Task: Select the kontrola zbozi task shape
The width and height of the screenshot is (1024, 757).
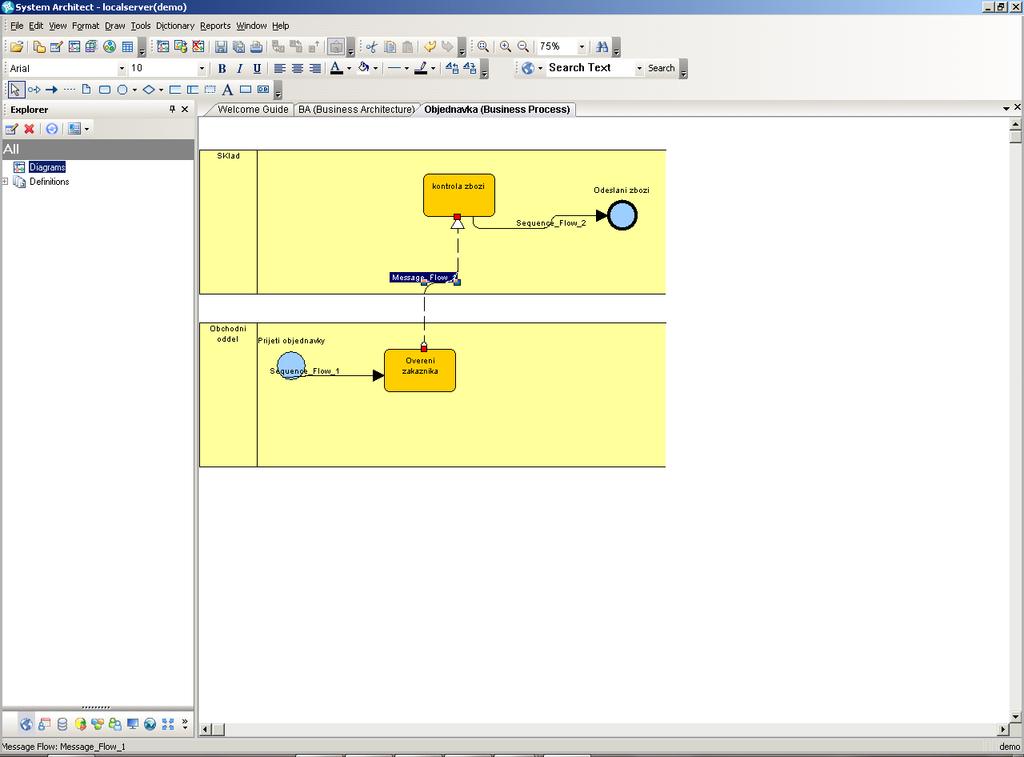Action: click(x=458, y=195)
